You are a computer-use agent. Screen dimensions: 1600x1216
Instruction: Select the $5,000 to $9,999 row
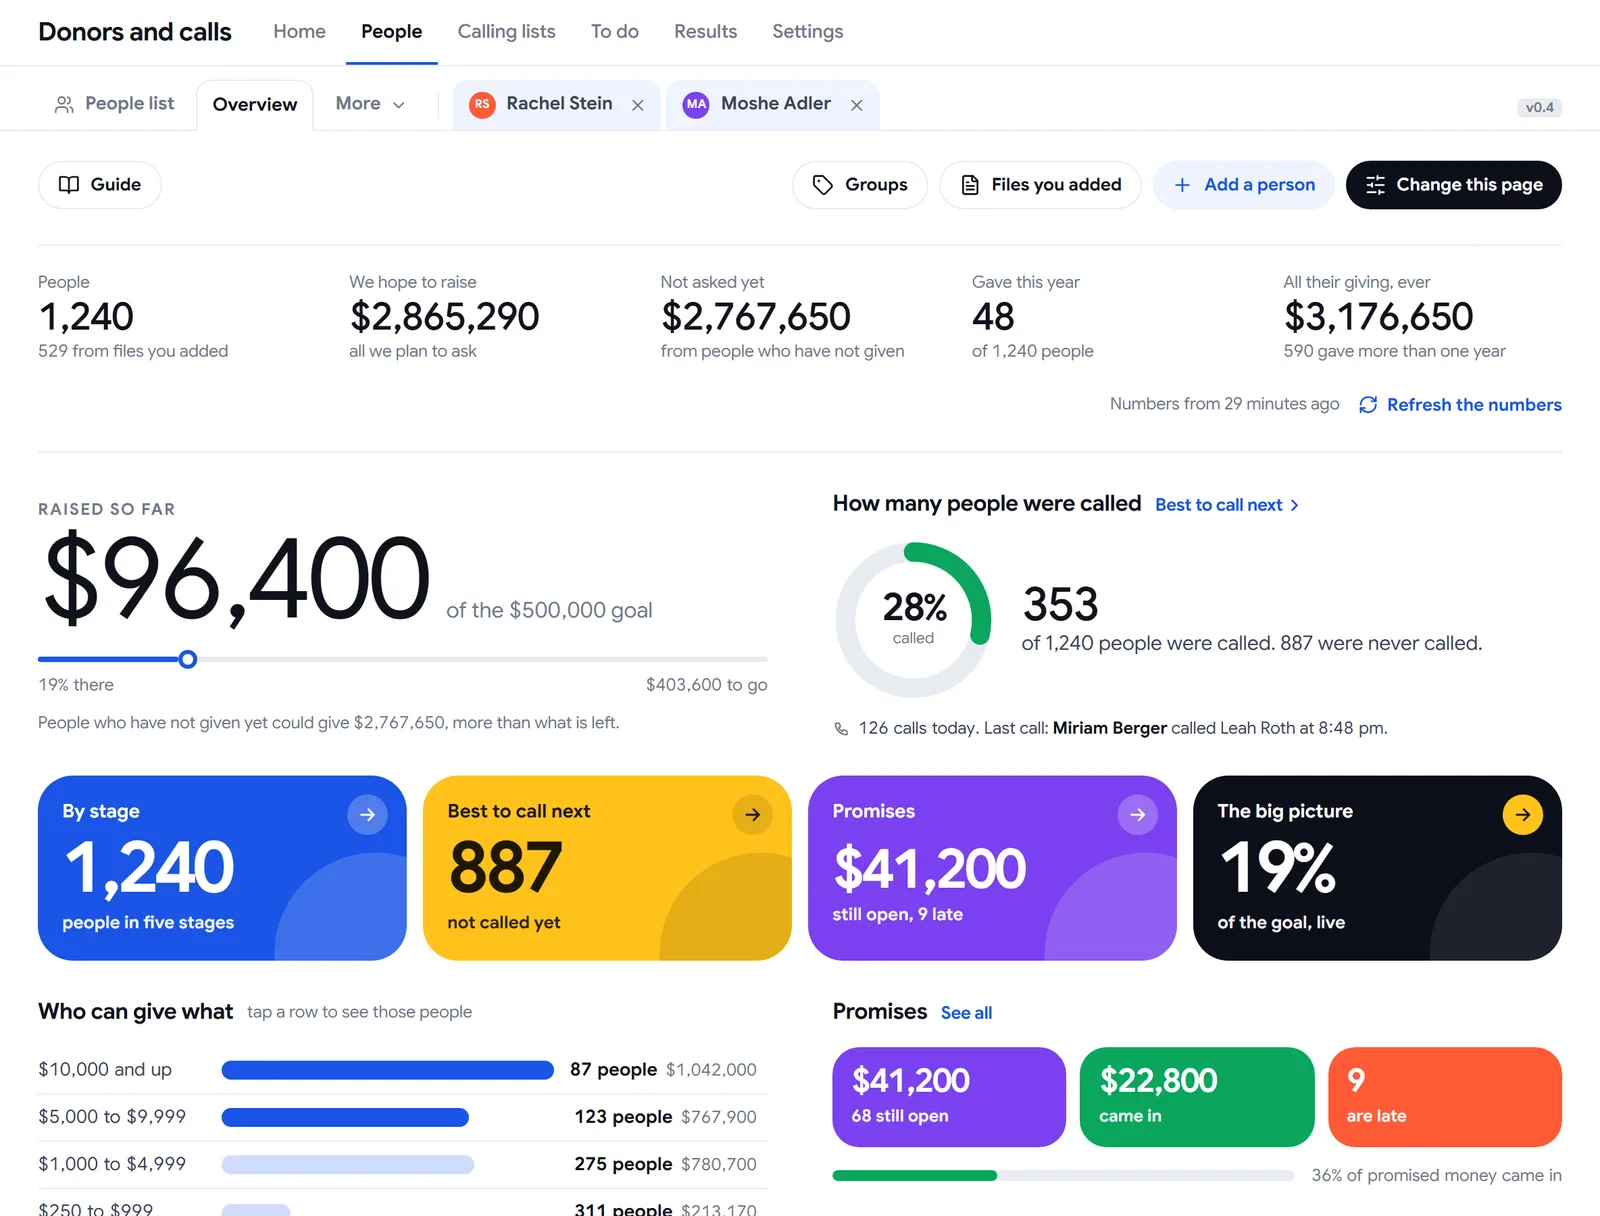coord(402,1117)
